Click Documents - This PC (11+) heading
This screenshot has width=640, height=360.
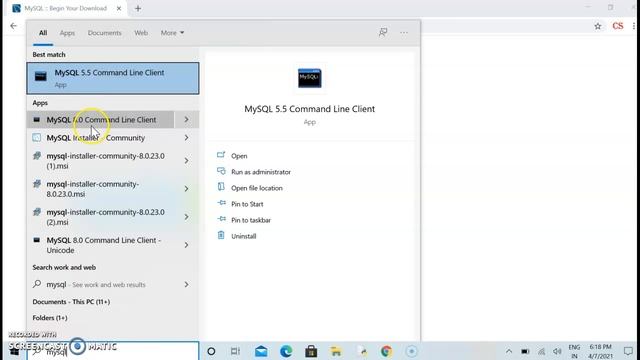click(x=71, y=302)
